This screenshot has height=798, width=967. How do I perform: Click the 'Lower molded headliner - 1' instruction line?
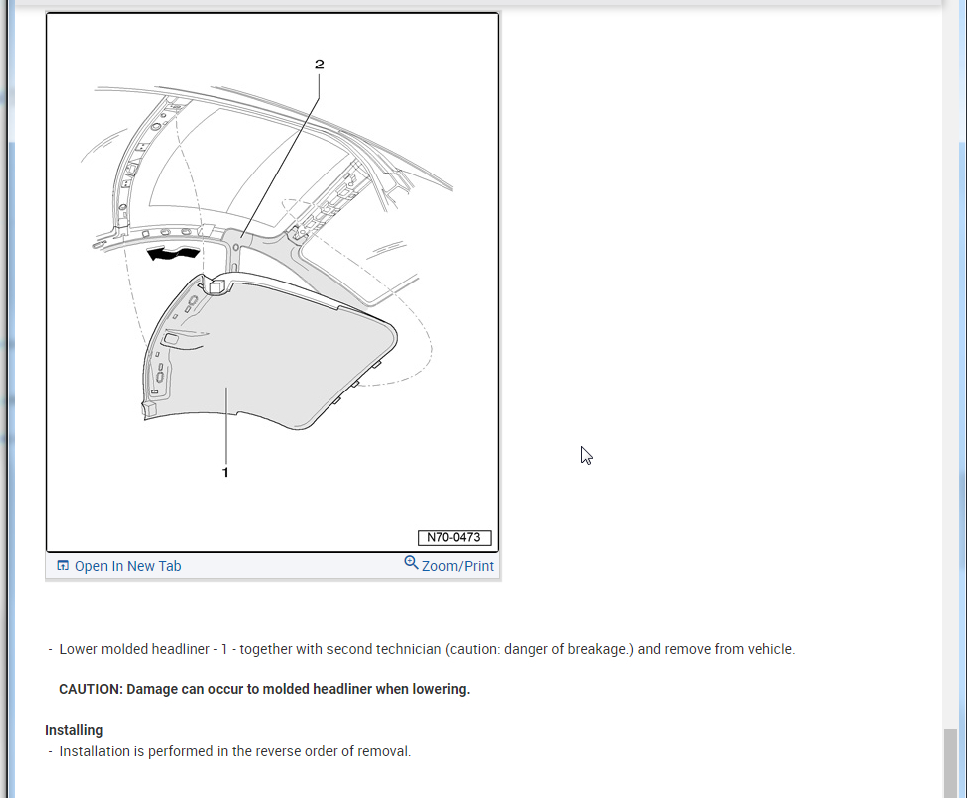tap(427, 649)
